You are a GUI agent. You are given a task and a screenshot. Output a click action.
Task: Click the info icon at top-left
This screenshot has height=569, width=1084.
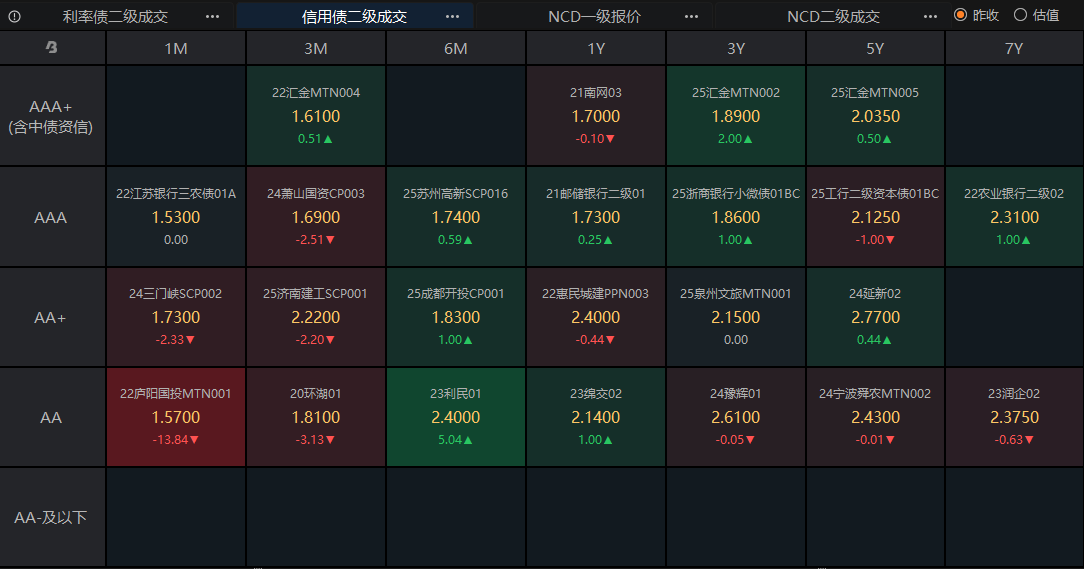click(x=14, y=17)
